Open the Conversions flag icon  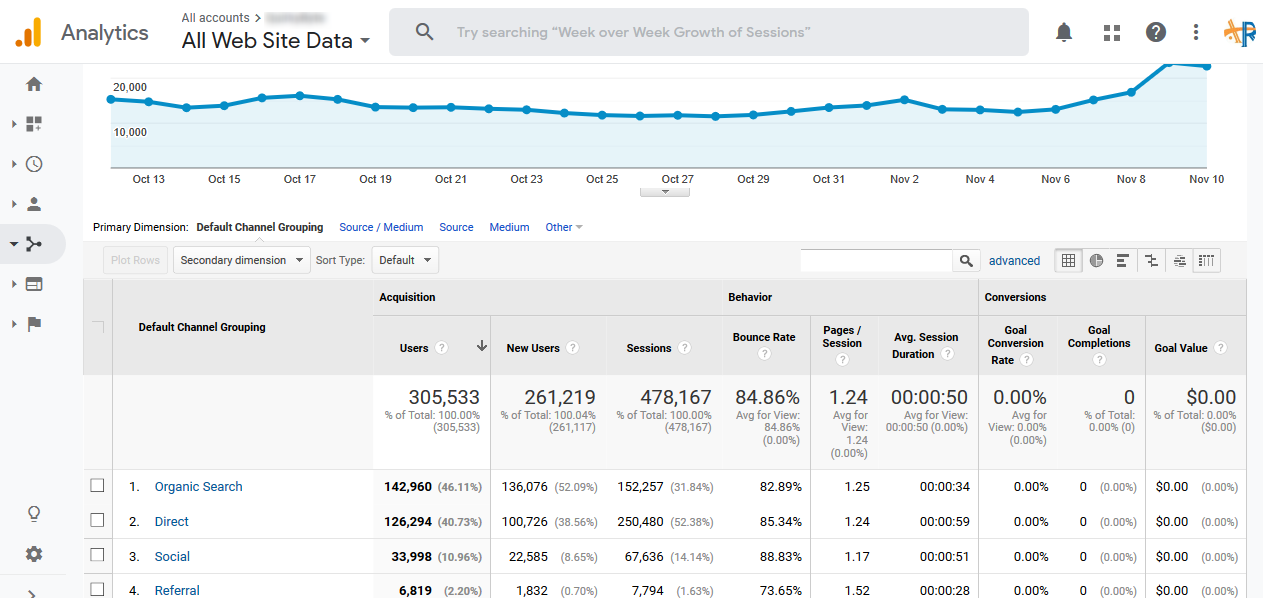tap(34, 324)
